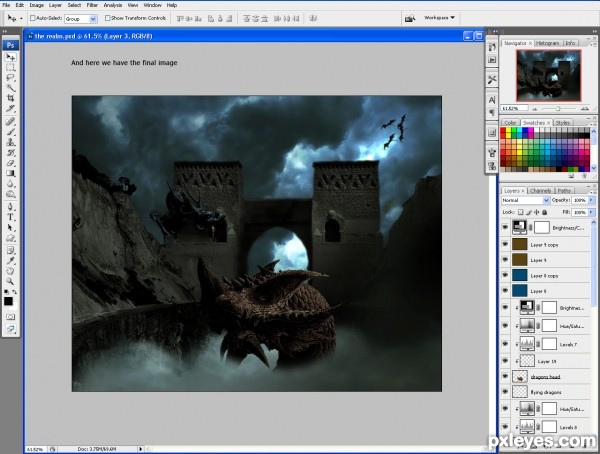The height and width of the screenshot is (454, 600).
Task: Enable Show Transform Controls checkbox
Action: tap(108, 18)
